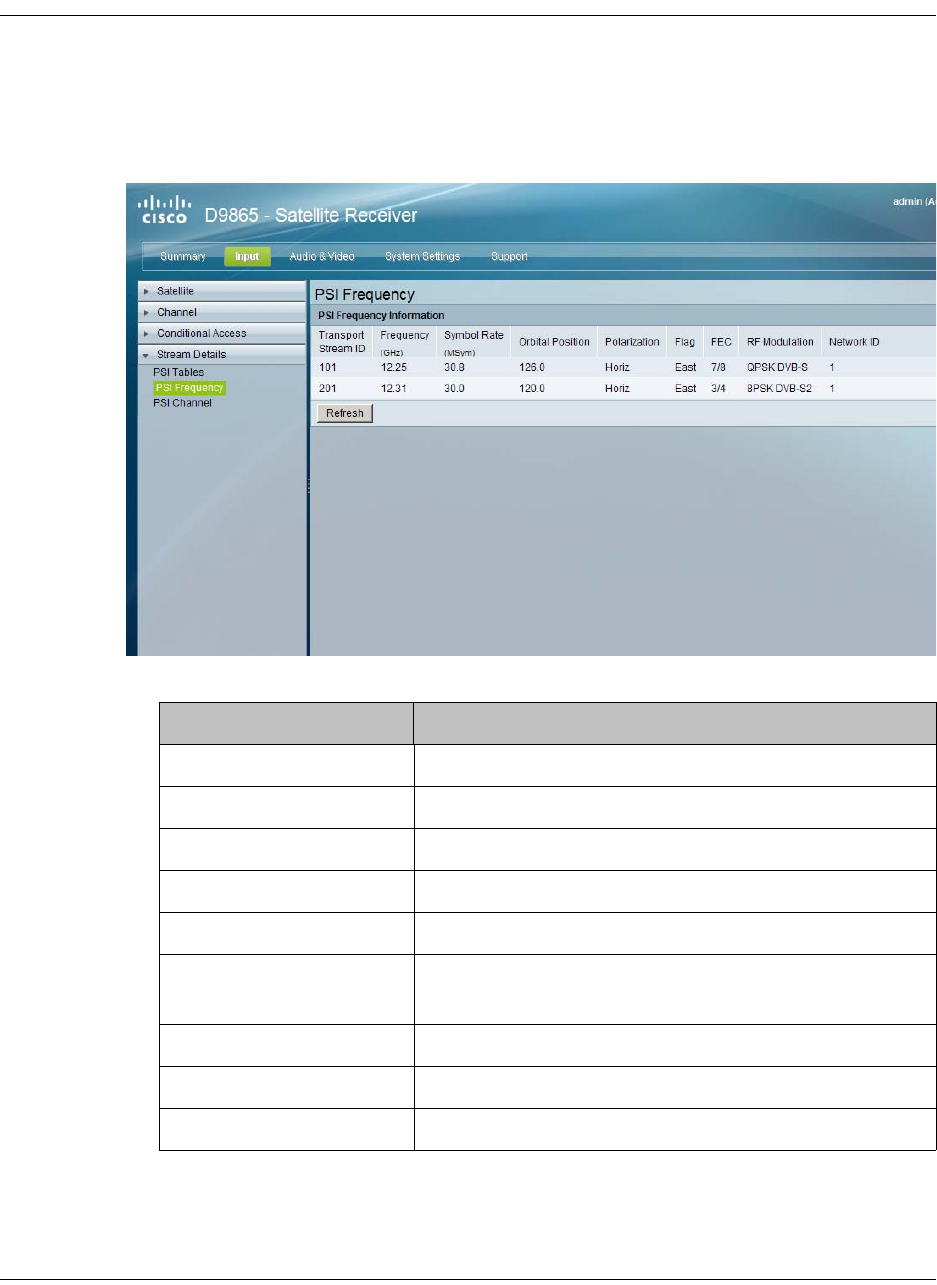Click the Network ID column header
The height and width of the screenshot is (1285, 937).
click(x=854, y=342)
